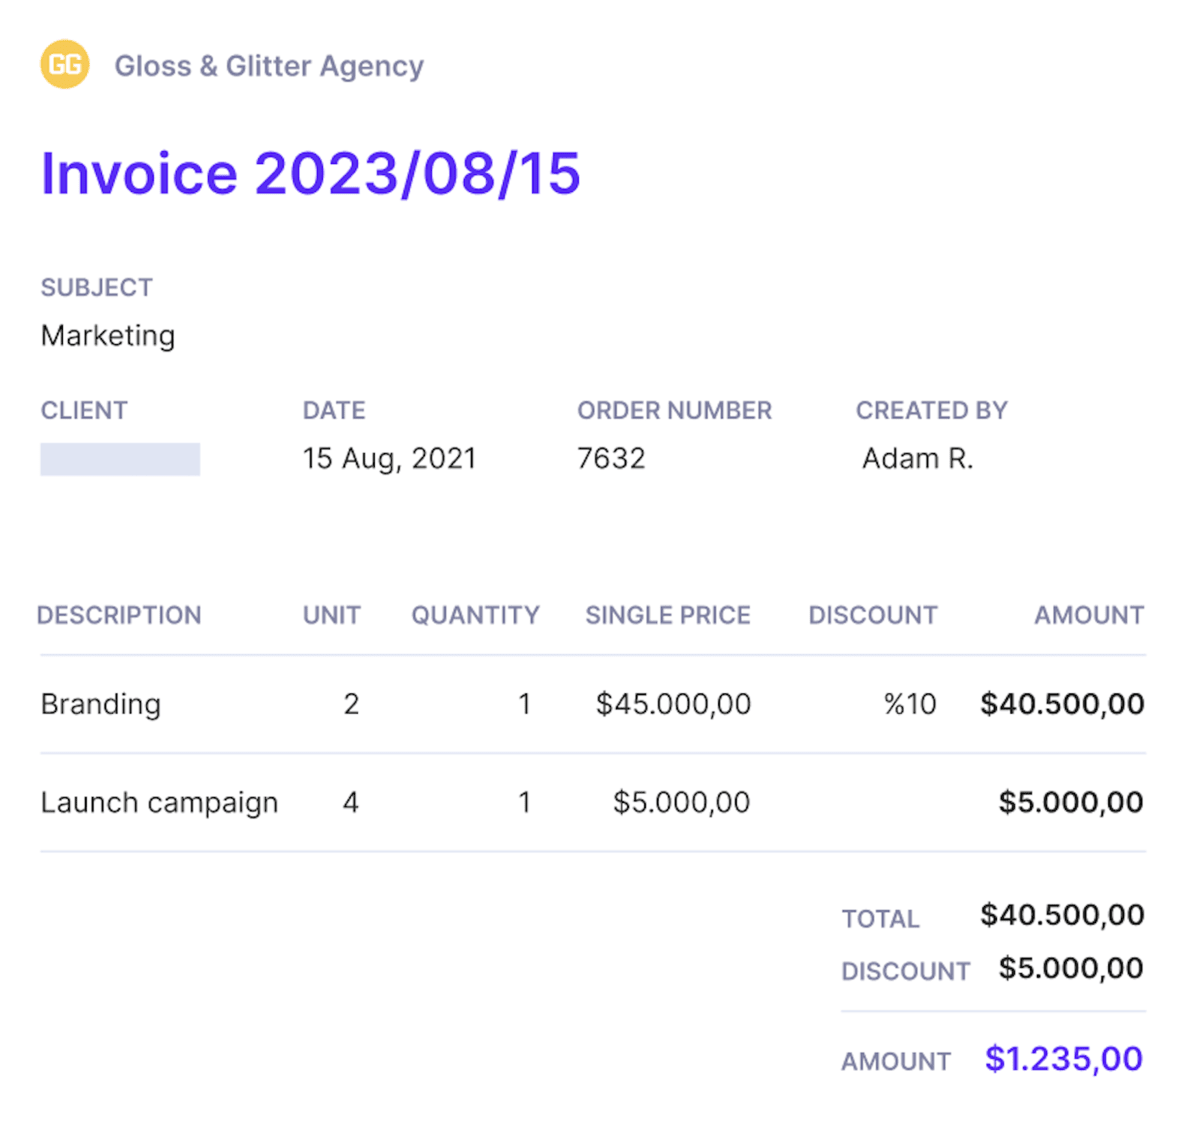This screenshot has width=1200, height=1125.
Task: Click the SINGLE PRICE column header
Action: (668, 615)
